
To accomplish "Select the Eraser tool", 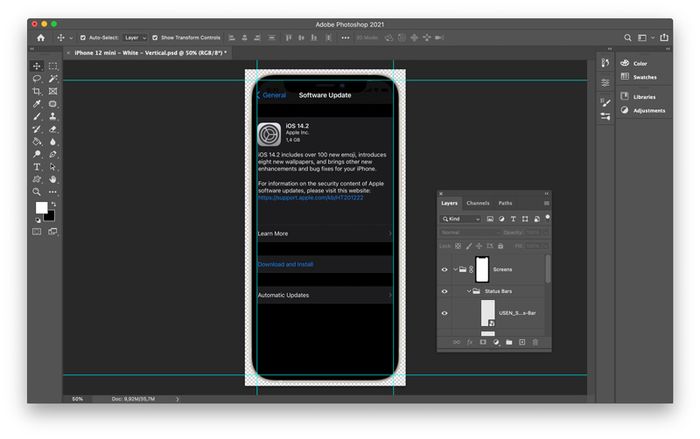I will (x=53, y=129).
